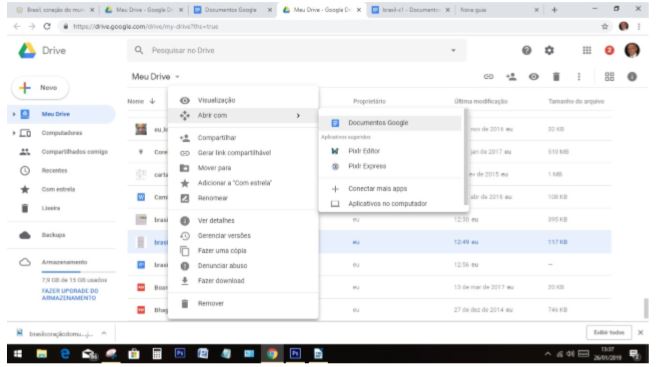
Task: Expand the Computadores sidebar tree arrow
Action: tap(14, 133)
